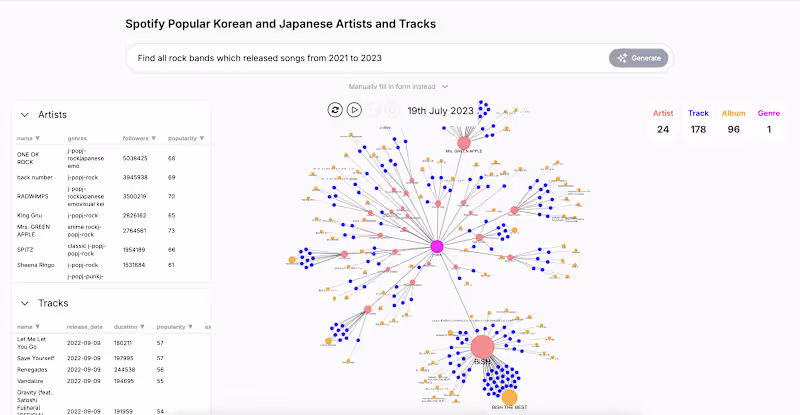This screenshot has width=800, height=415.
Task: Select Sheena Ringo artist row
Action: (x=111, y=265)
